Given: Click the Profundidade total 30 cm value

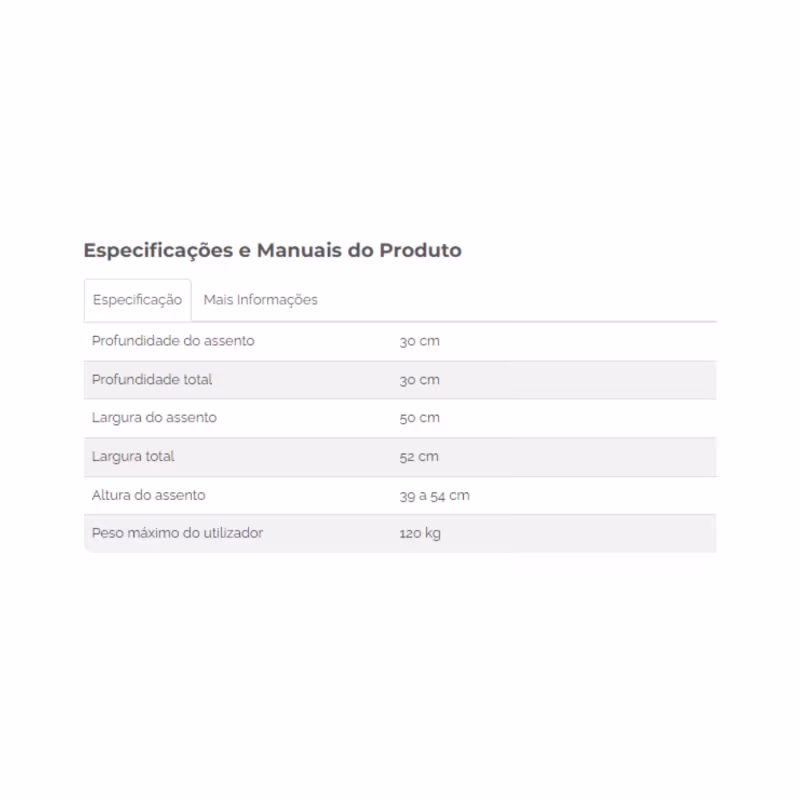Looking at the screenshot, I should pyautogui.click(x=419, y=380).
